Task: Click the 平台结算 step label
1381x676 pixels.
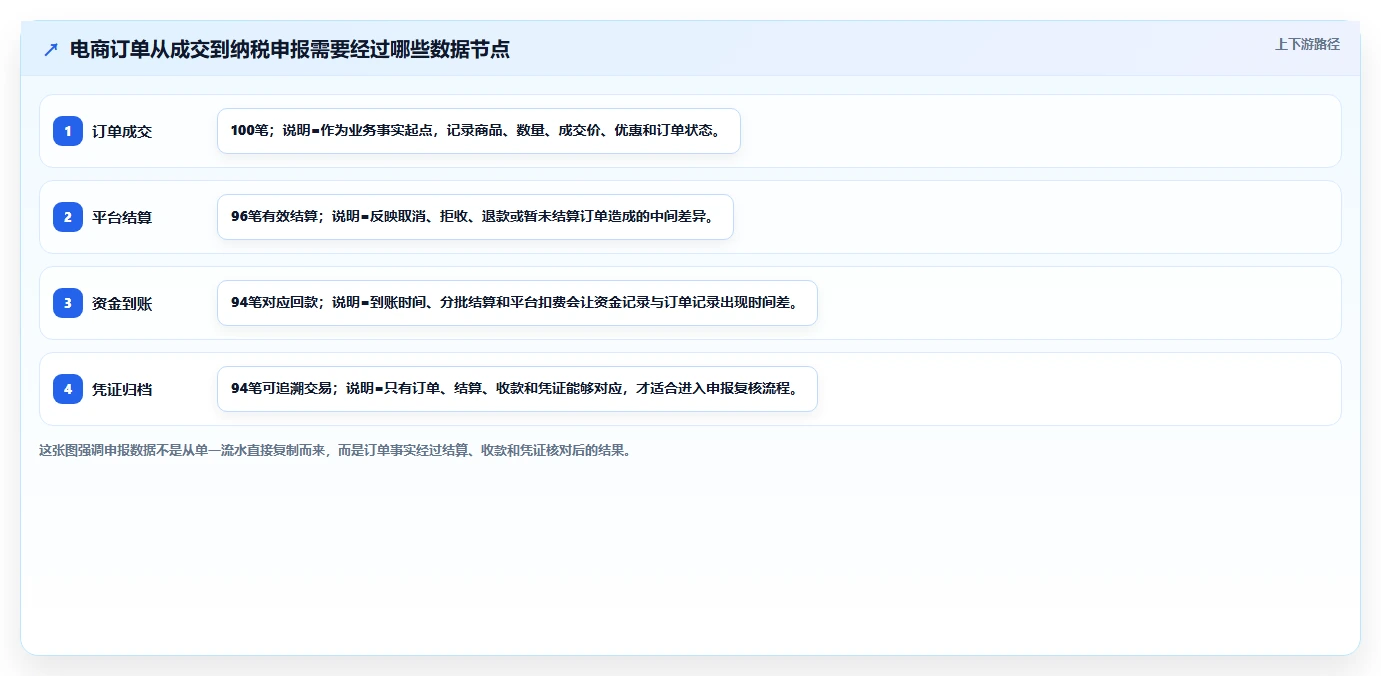Action: [122, 217]
